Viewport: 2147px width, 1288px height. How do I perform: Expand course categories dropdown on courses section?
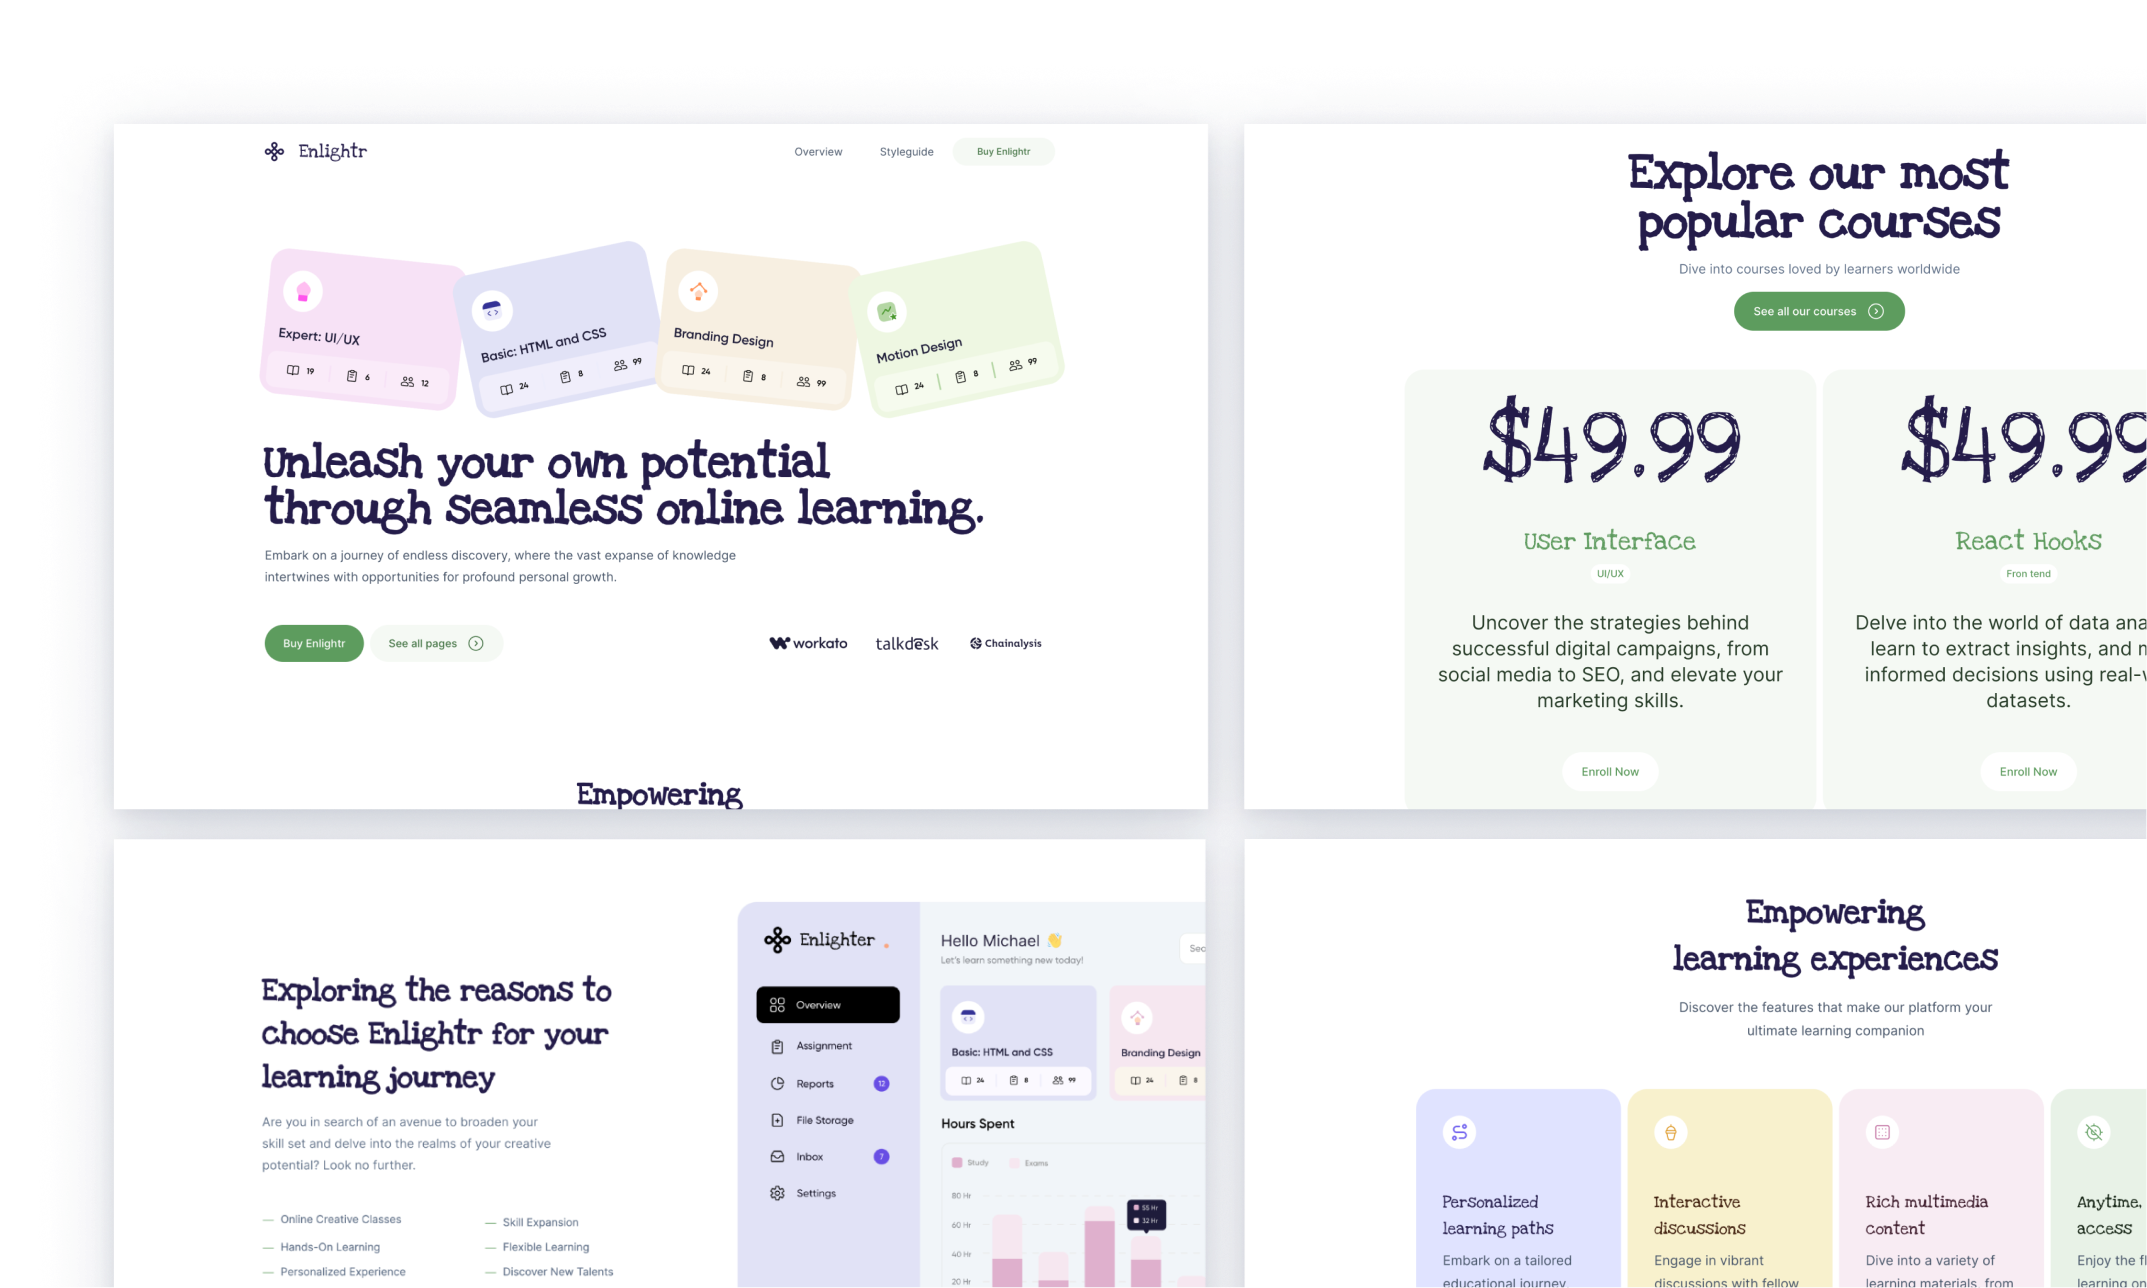pyautogui.click(x=1816, y=311)
